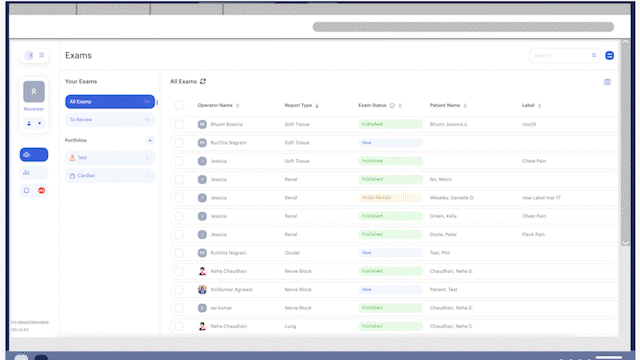The image size is (640, 360).
Task: Select the To Review list item
Action: click(x=110, y=120)
